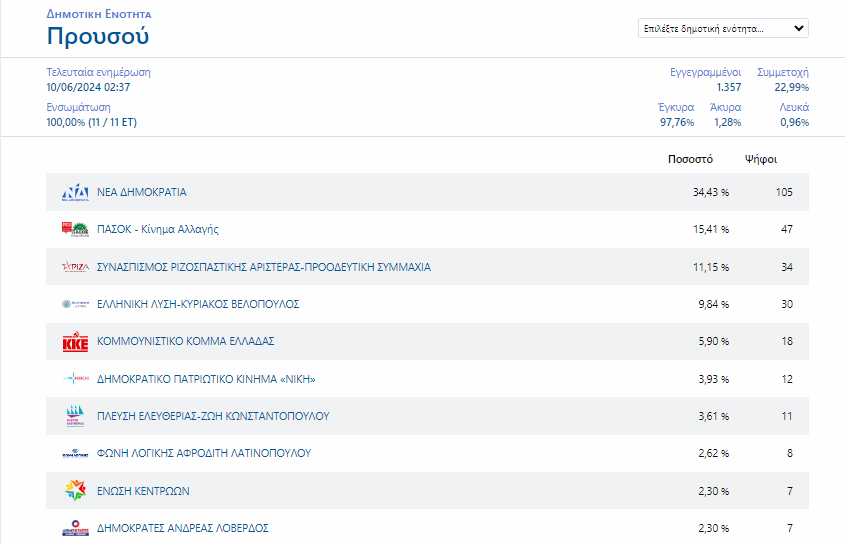Select ΕΝΩΣΗ ΚΕΝΤΡΩΩΝ party name
Screen dimensions: 845x544
point(143,491)
